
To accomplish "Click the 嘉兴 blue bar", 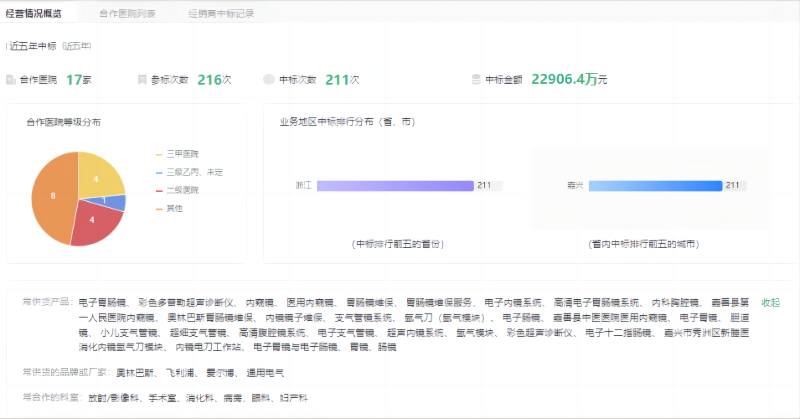I will click(x=656, y=186).
